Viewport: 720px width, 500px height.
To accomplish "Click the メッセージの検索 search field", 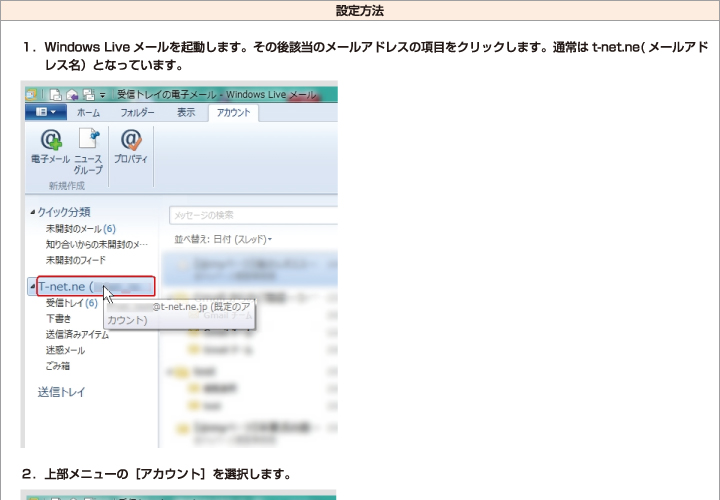I will coord(253,215).
